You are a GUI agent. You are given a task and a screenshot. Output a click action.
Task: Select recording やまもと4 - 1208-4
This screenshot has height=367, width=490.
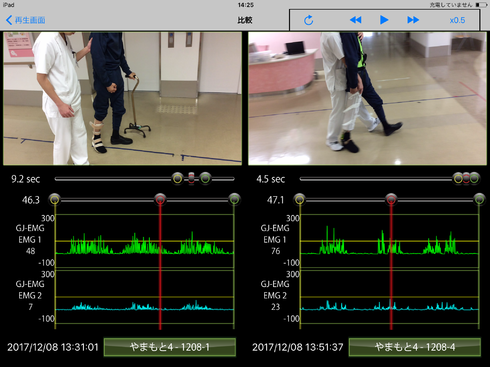(415, 347)
